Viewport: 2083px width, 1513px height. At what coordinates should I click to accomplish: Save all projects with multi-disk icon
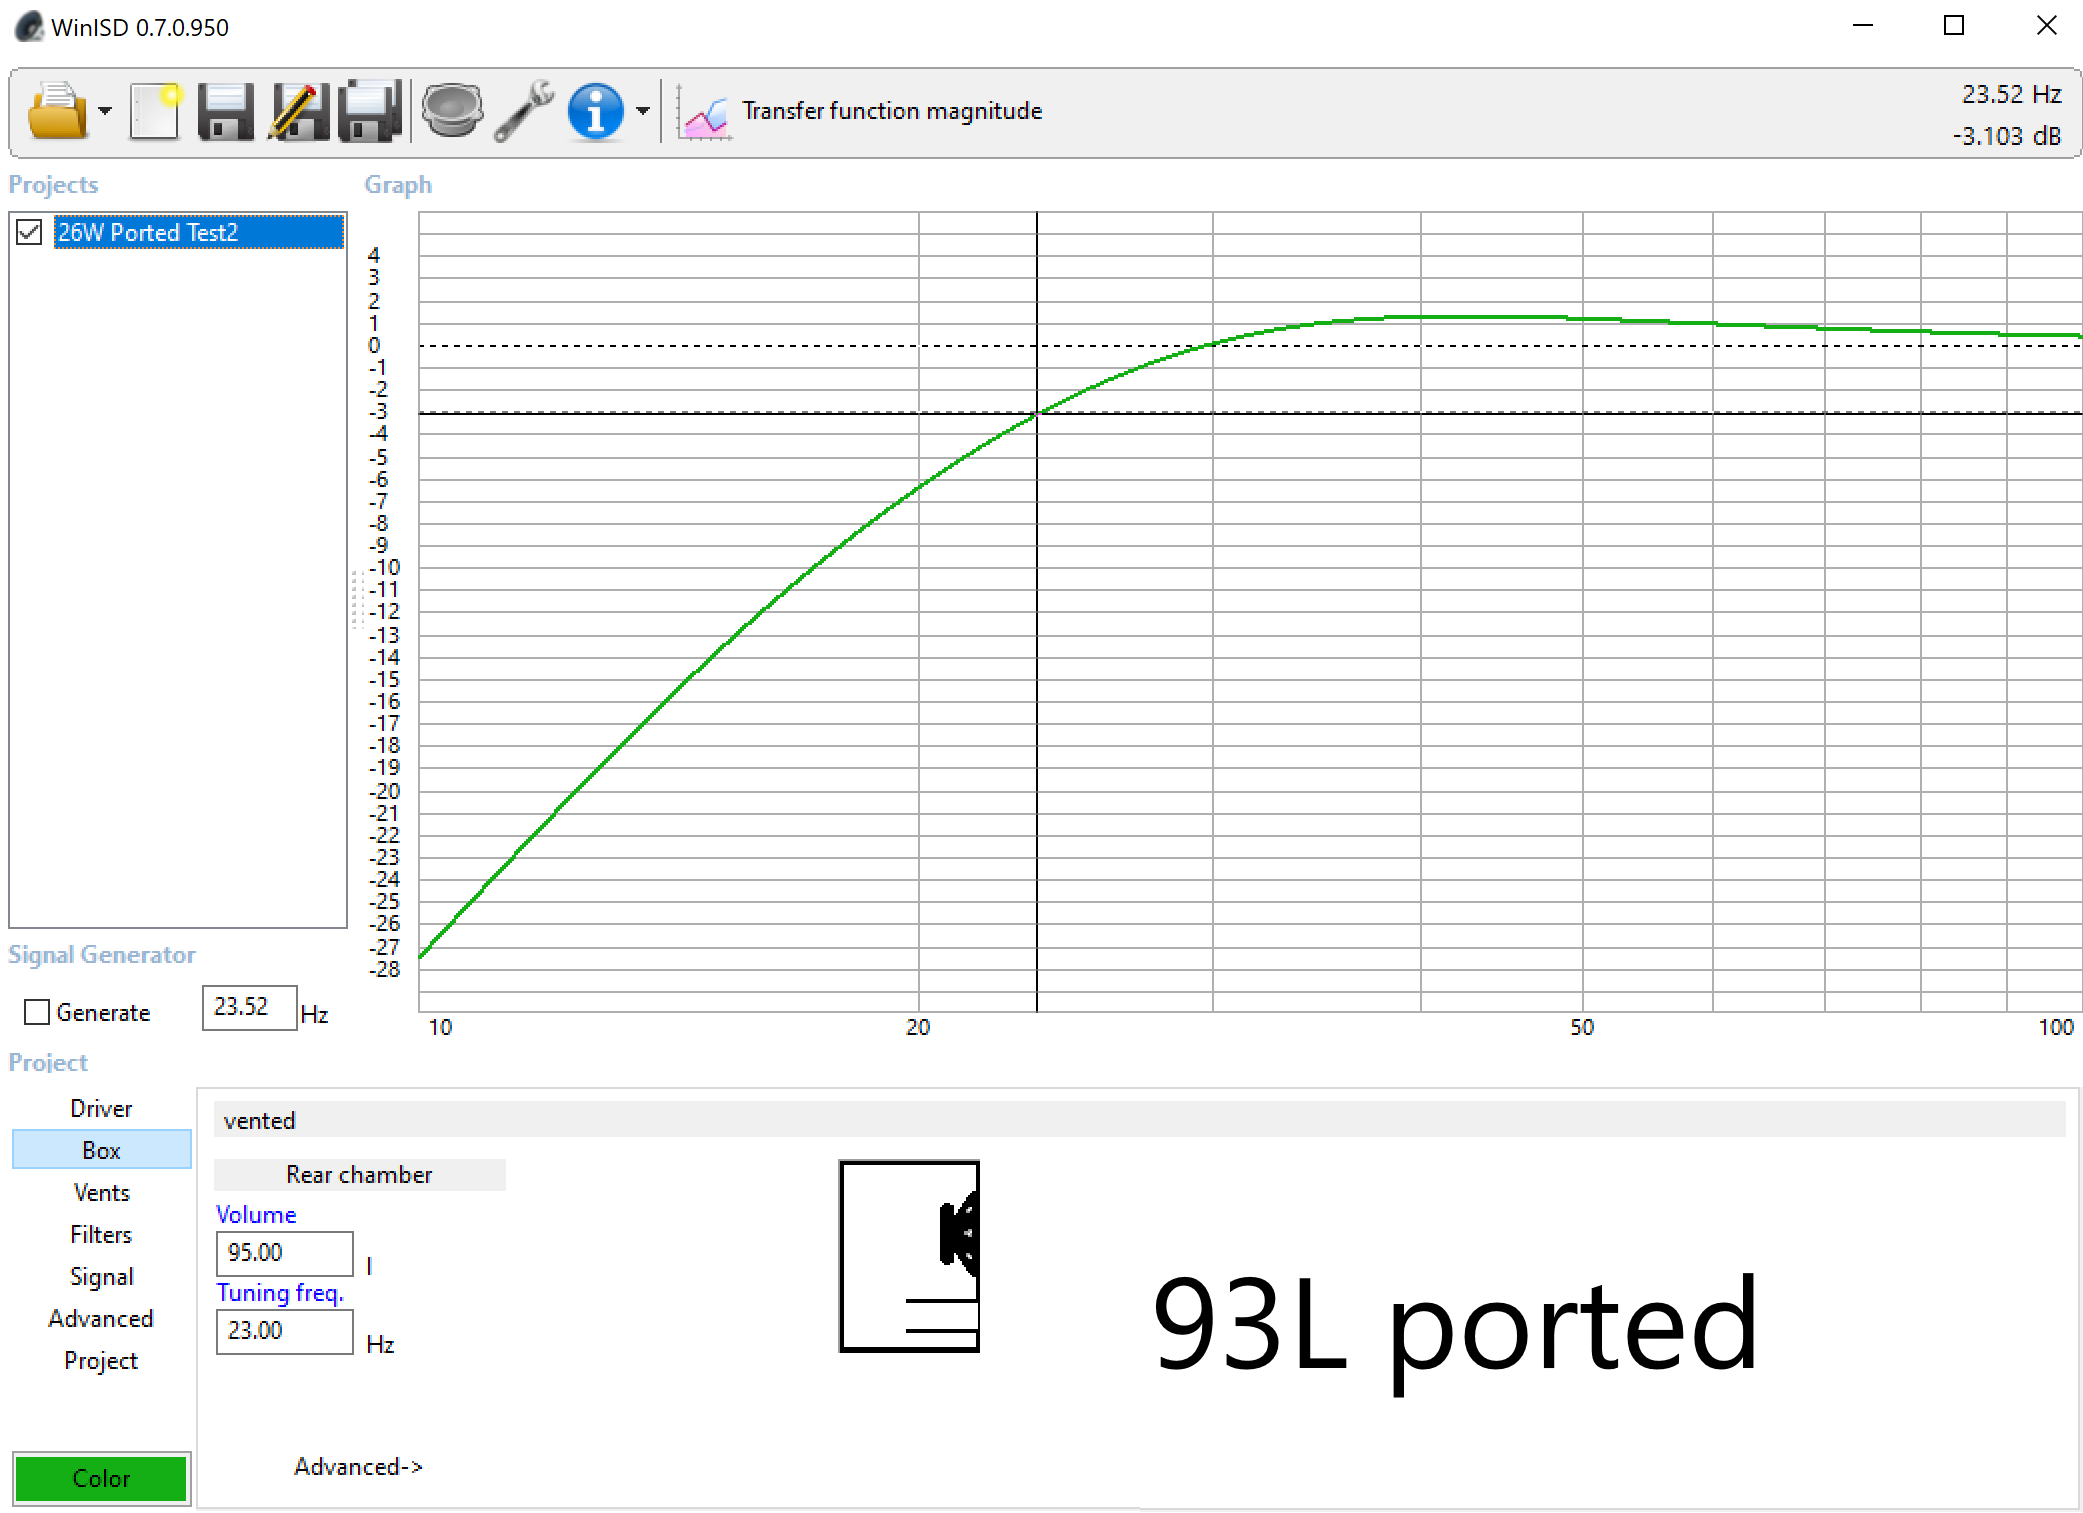tap(370, 110)
